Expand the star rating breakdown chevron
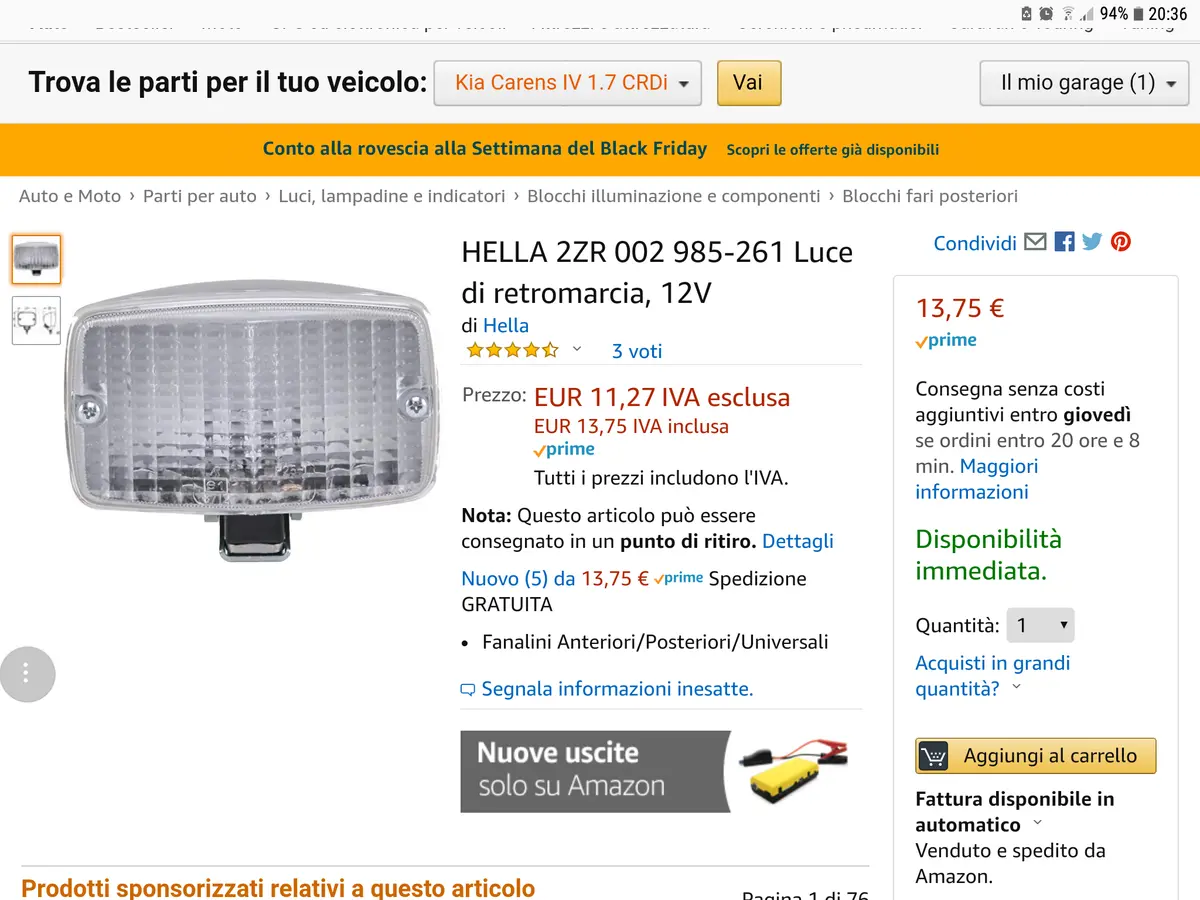The height and width of the screenshot is (900, 1200). [577, 349]
